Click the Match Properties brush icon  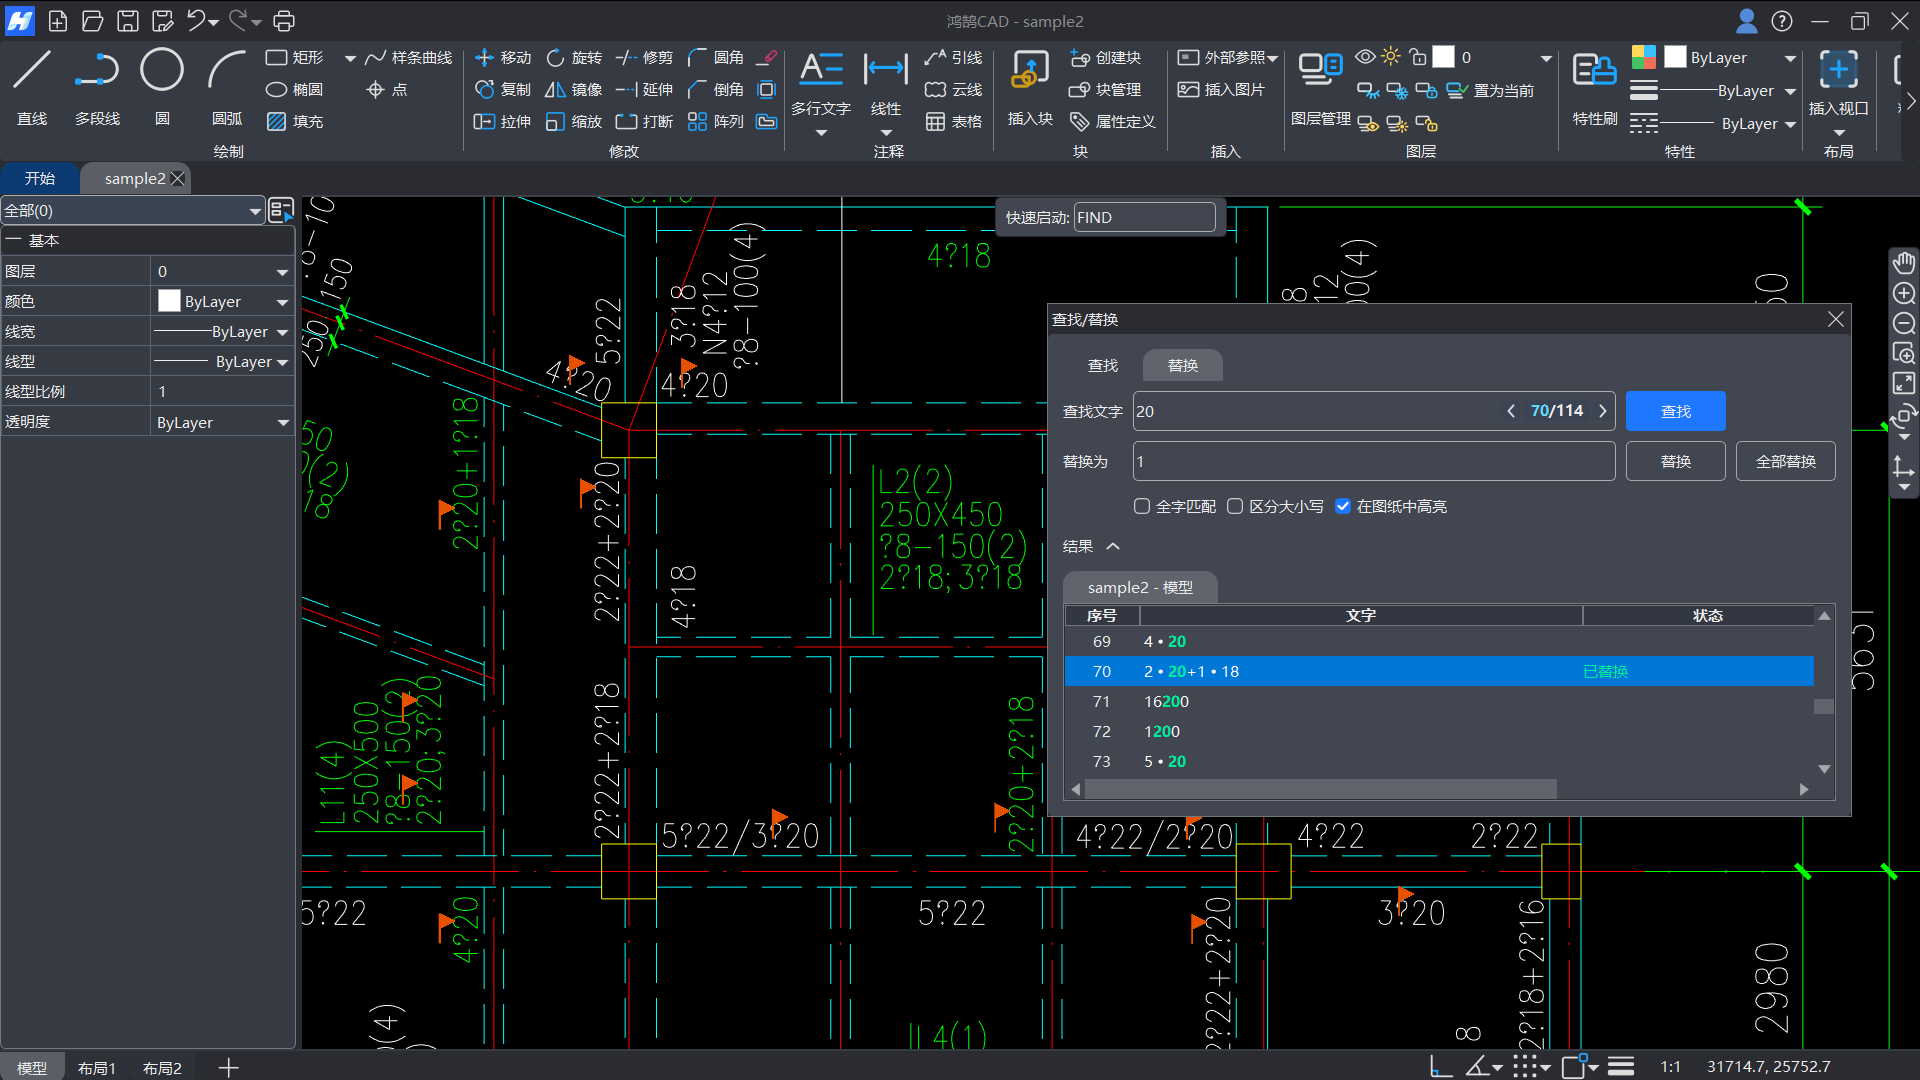(1594, 71)
